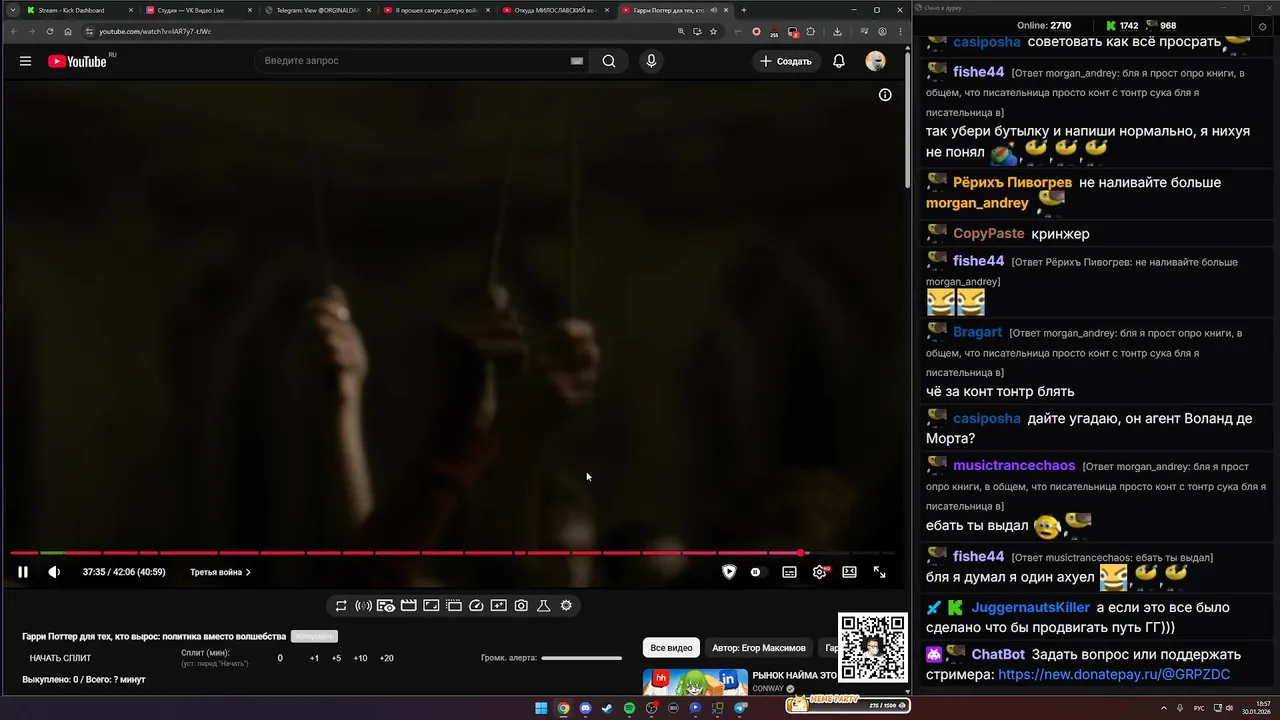The height and width of the screenshot is (720, 1280).
Task: Toggle subtitles in the player
Action: pyautogui.click(x=789, y=572)
